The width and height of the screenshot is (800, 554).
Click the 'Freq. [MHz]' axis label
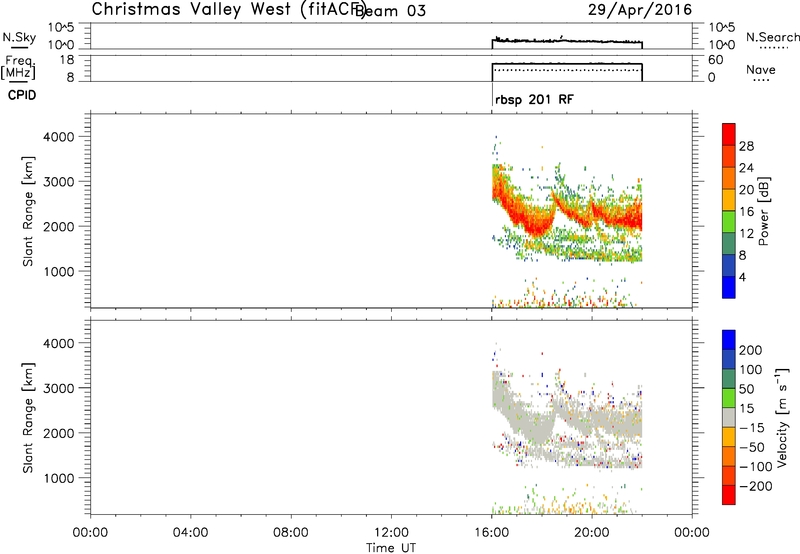coord(19,68)
